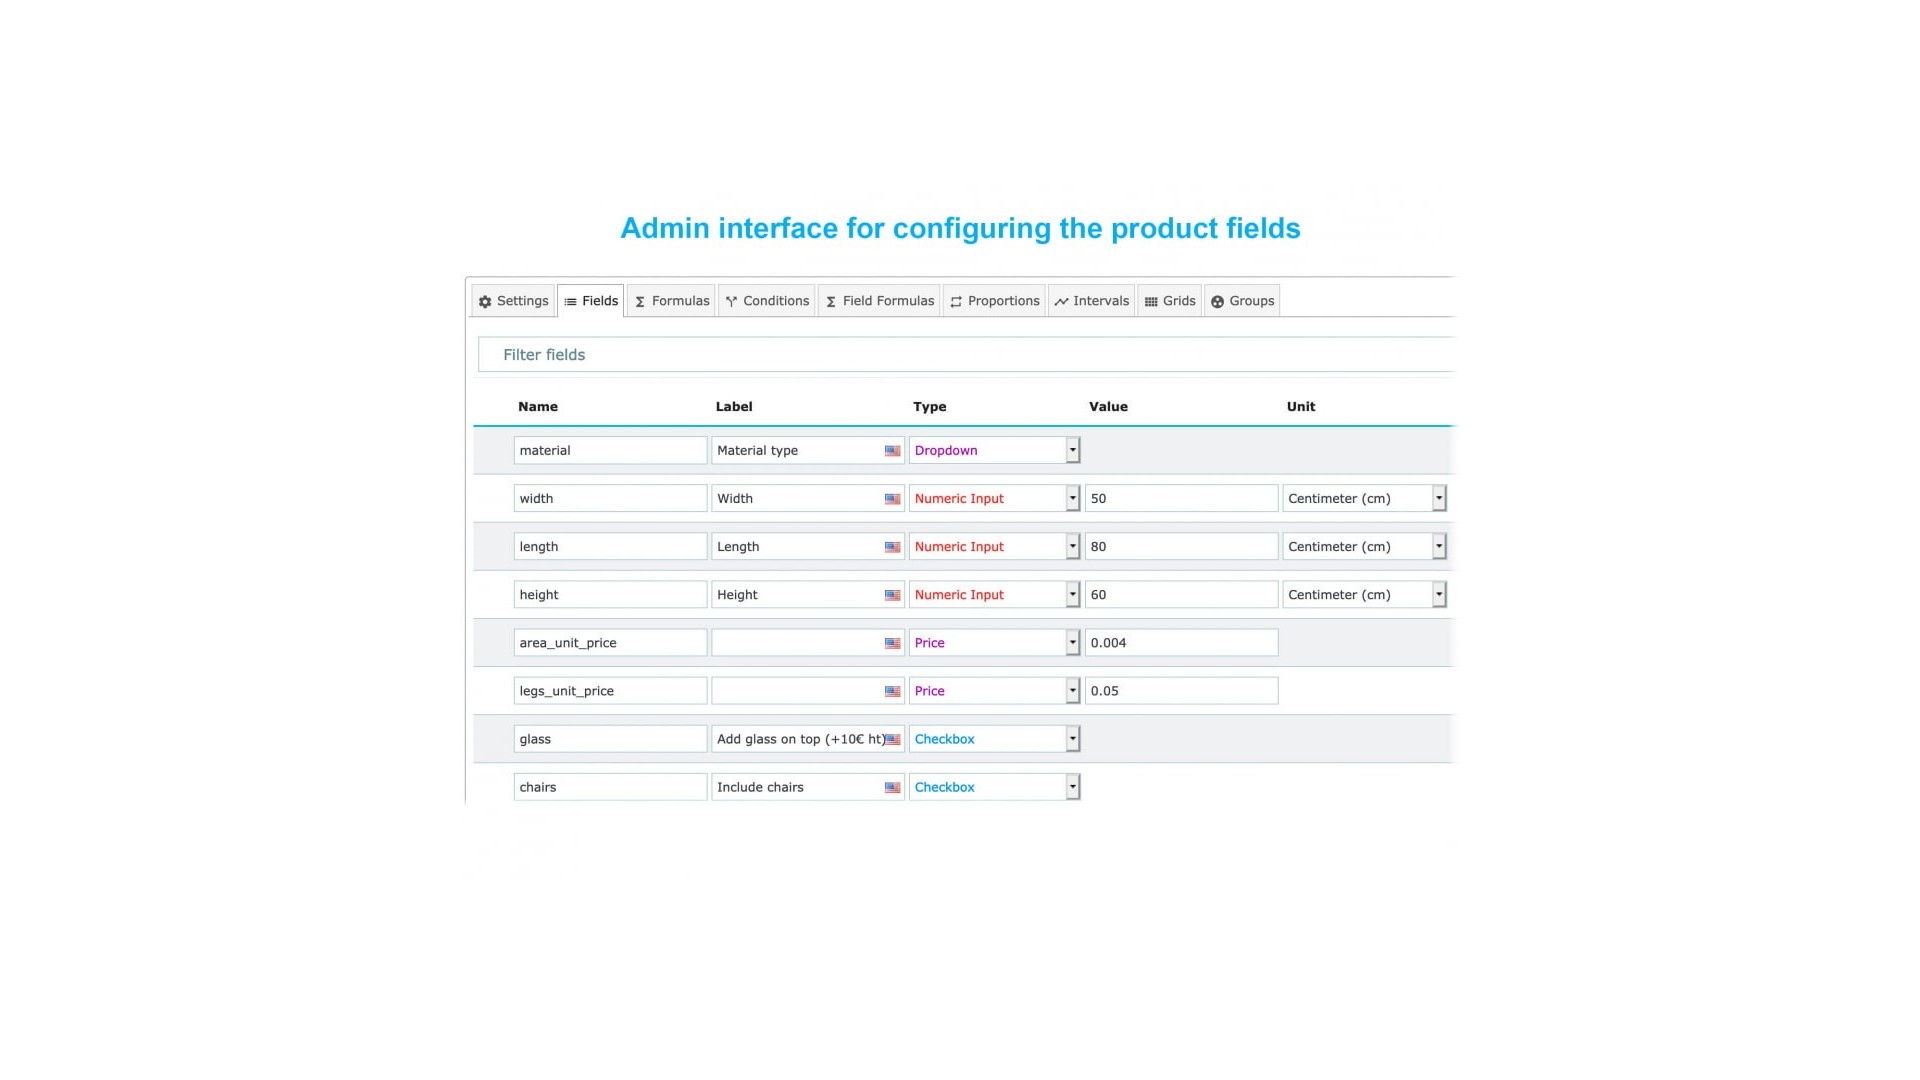
Task: Click the grid icon on Grids tab
Action: coord(1151,302)
